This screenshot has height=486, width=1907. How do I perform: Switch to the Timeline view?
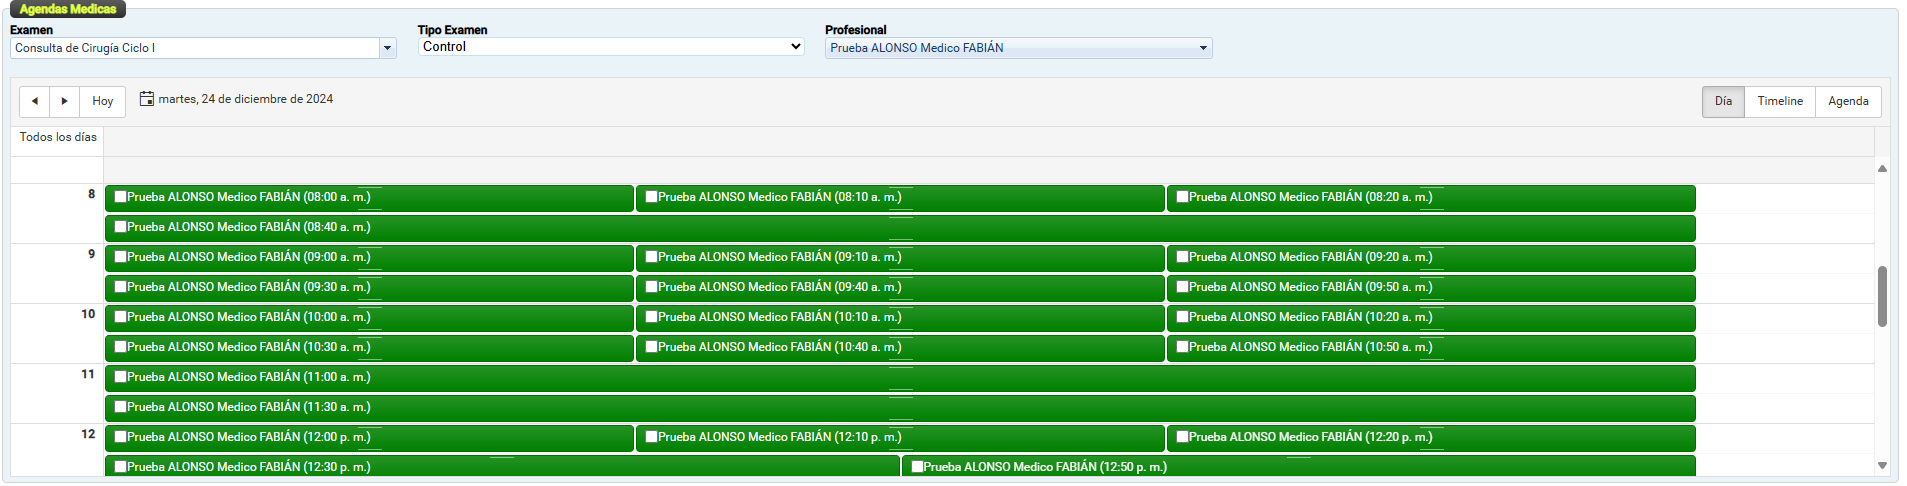tap(1779, 101)
